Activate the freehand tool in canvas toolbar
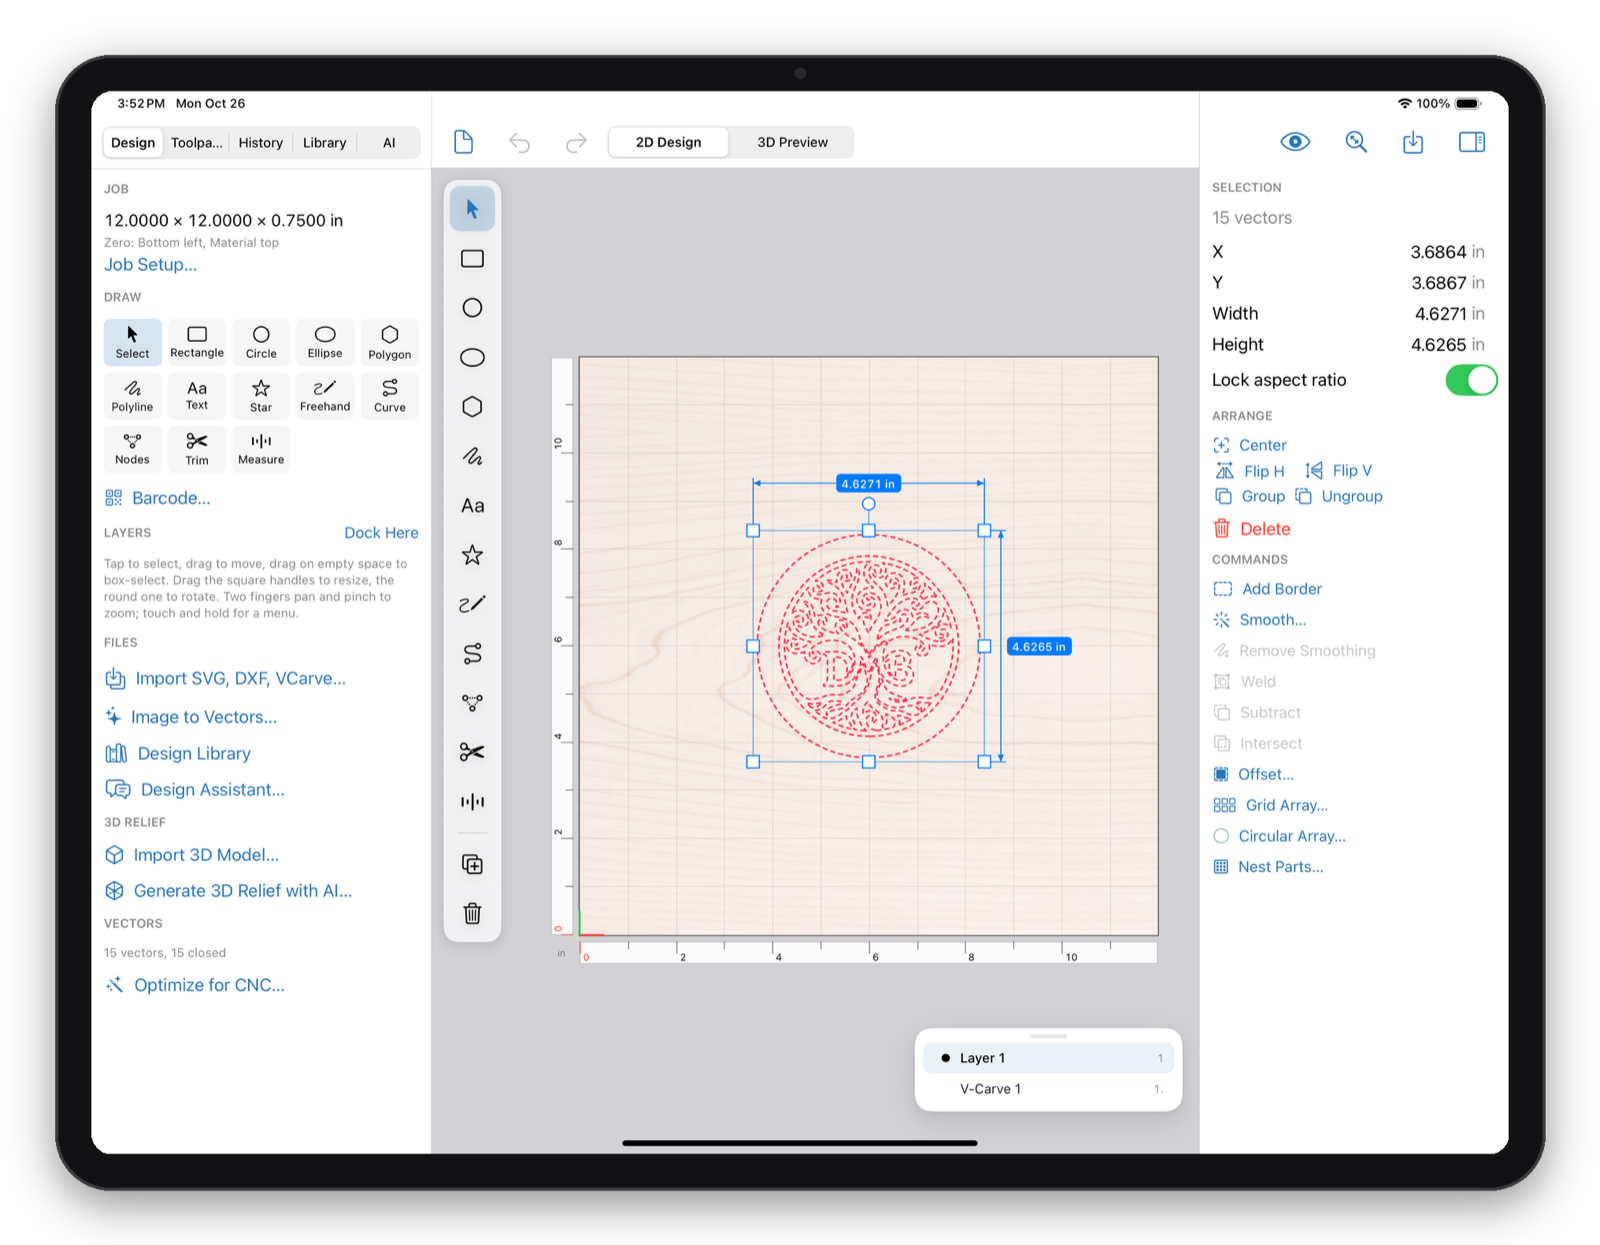This screenshot has height=1245, width=1600. [x=472, y=604]
